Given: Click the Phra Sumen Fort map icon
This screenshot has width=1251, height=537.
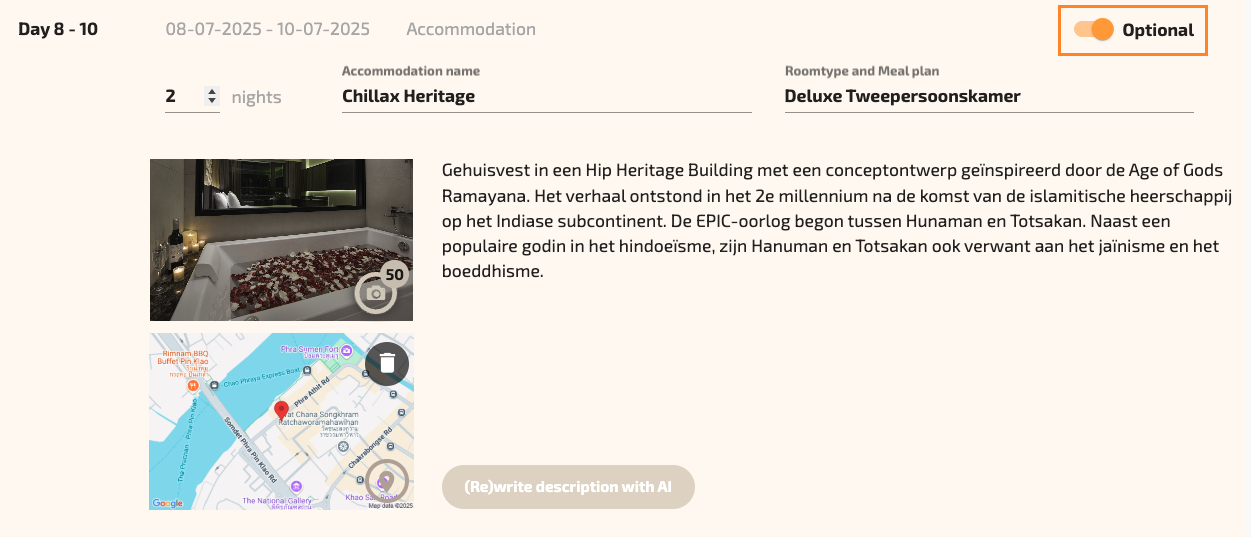Looking at the screenshot, I should pos(346,352).
